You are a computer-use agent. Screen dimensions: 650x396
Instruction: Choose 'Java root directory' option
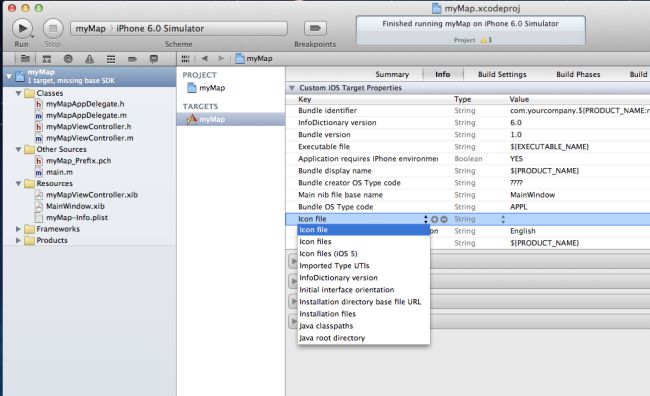pos(364,338)
